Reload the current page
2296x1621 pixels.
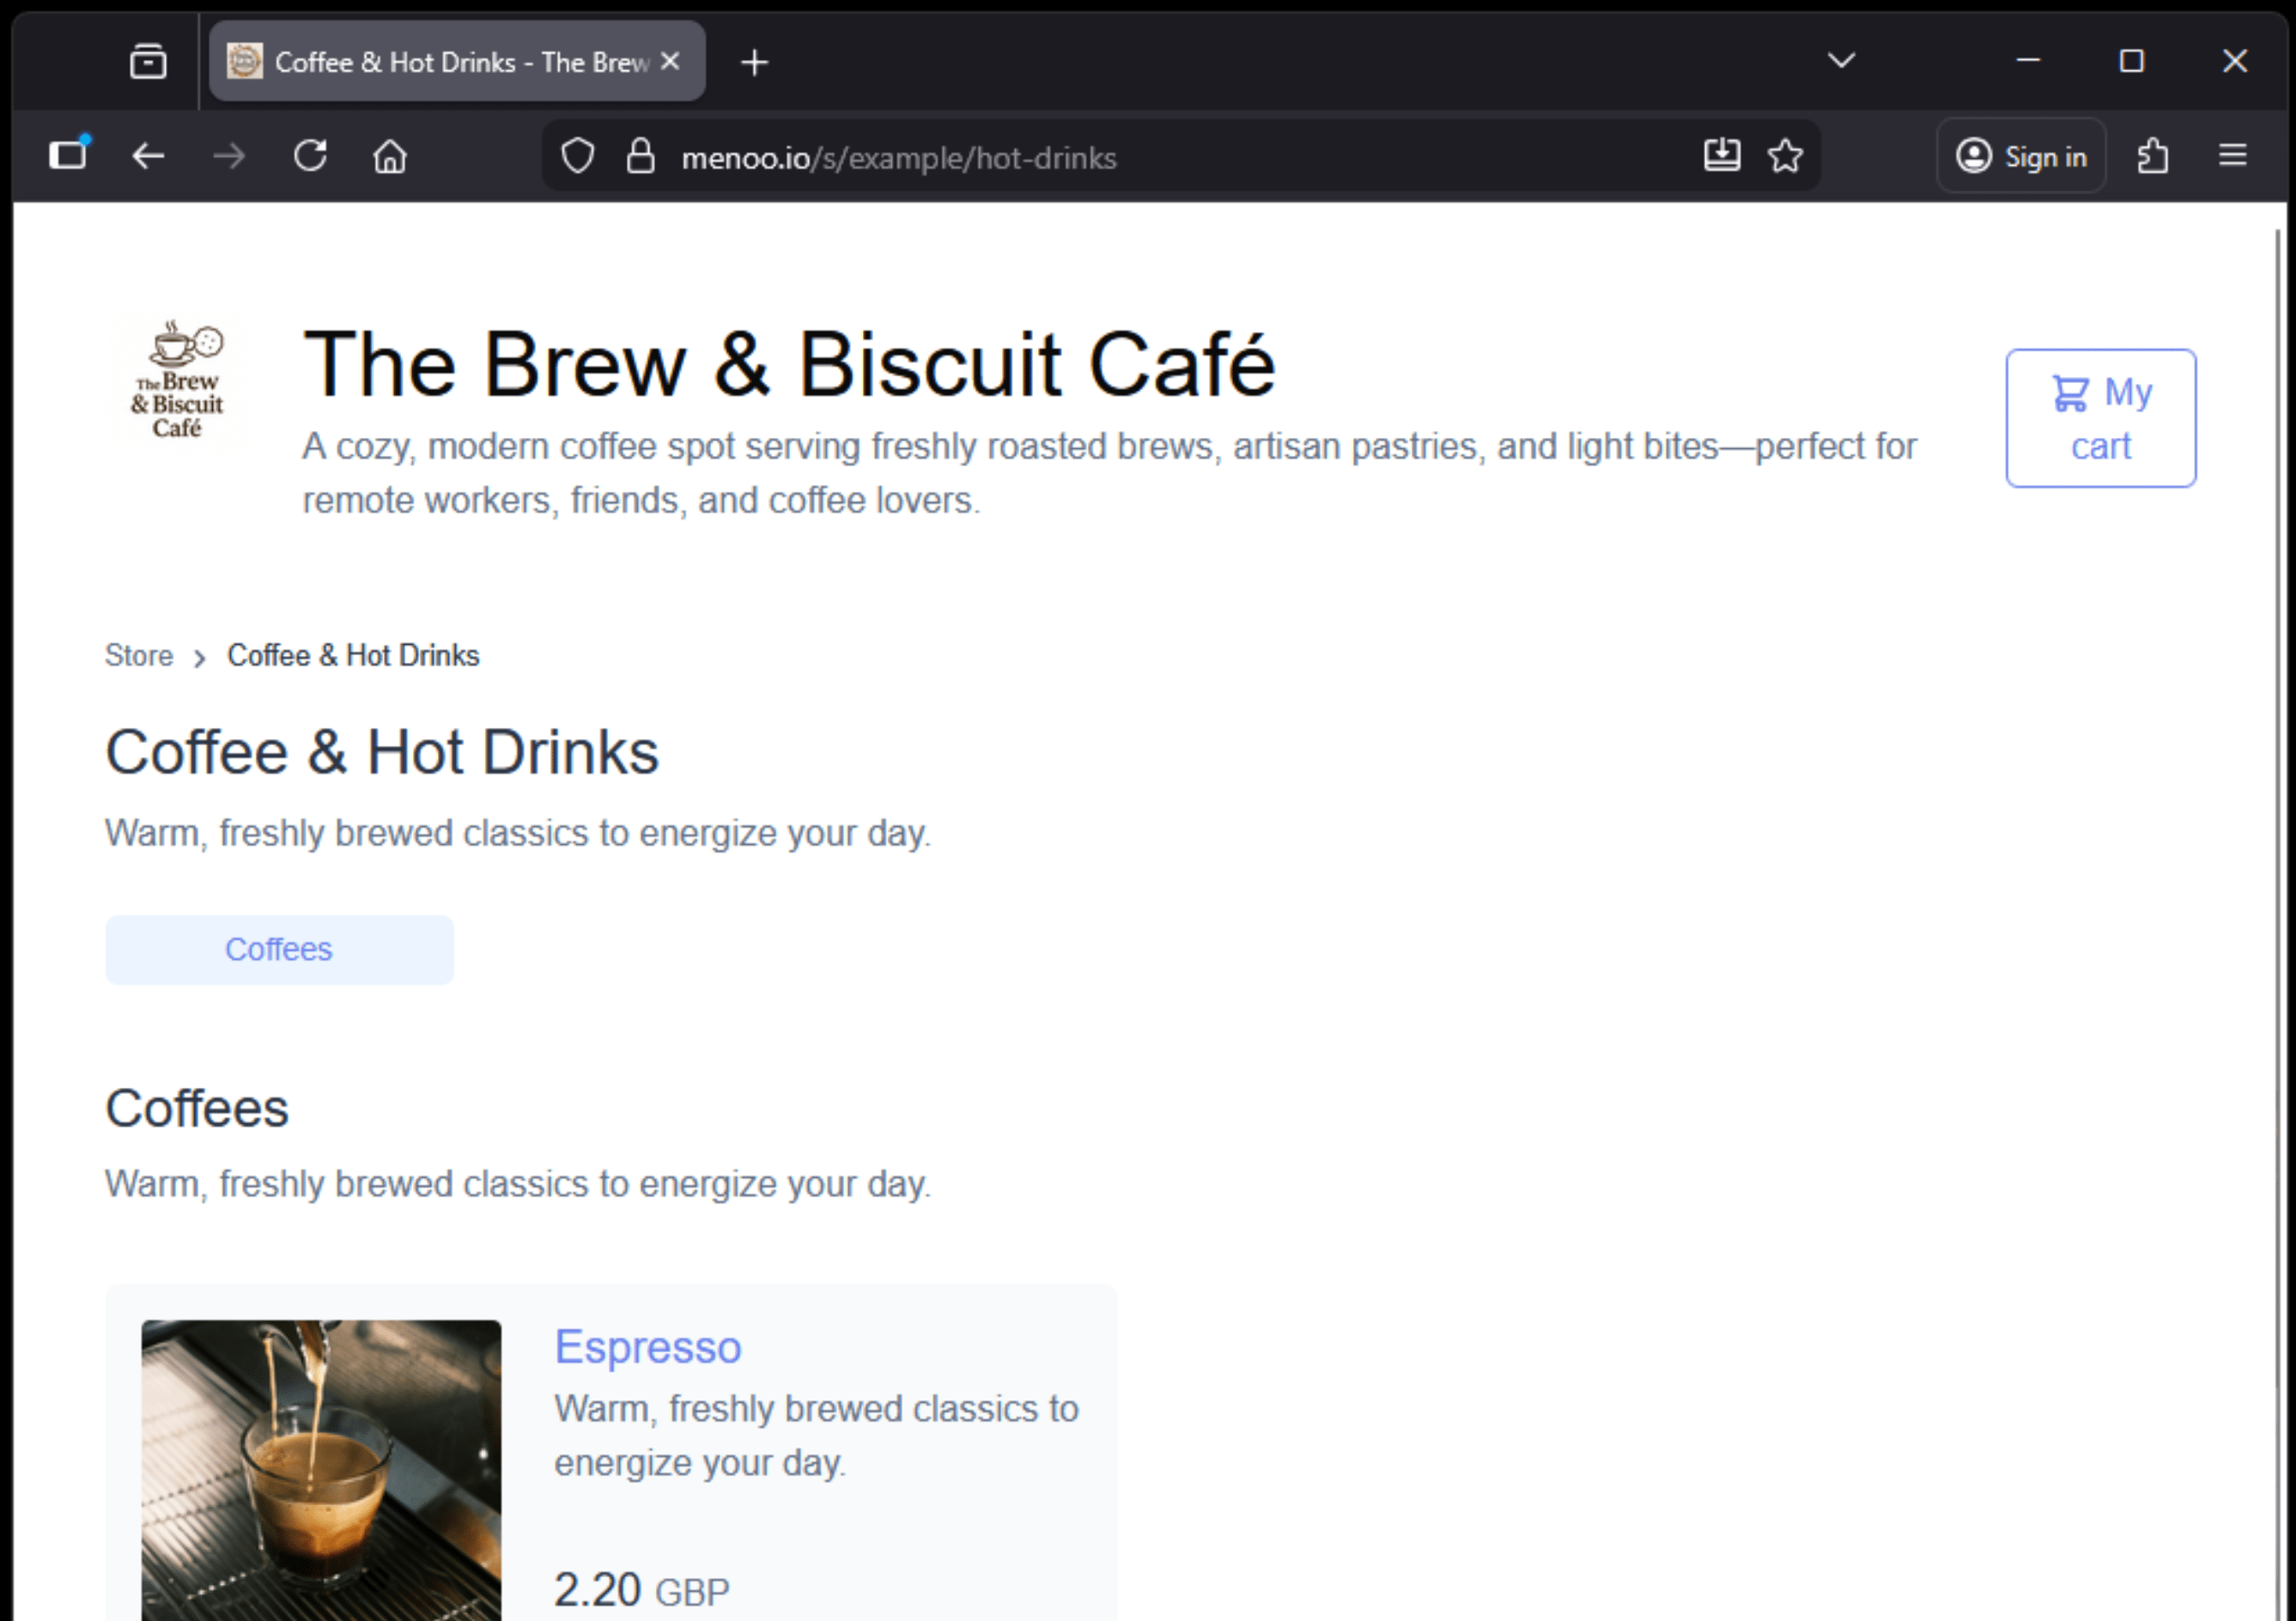point(310,156)
